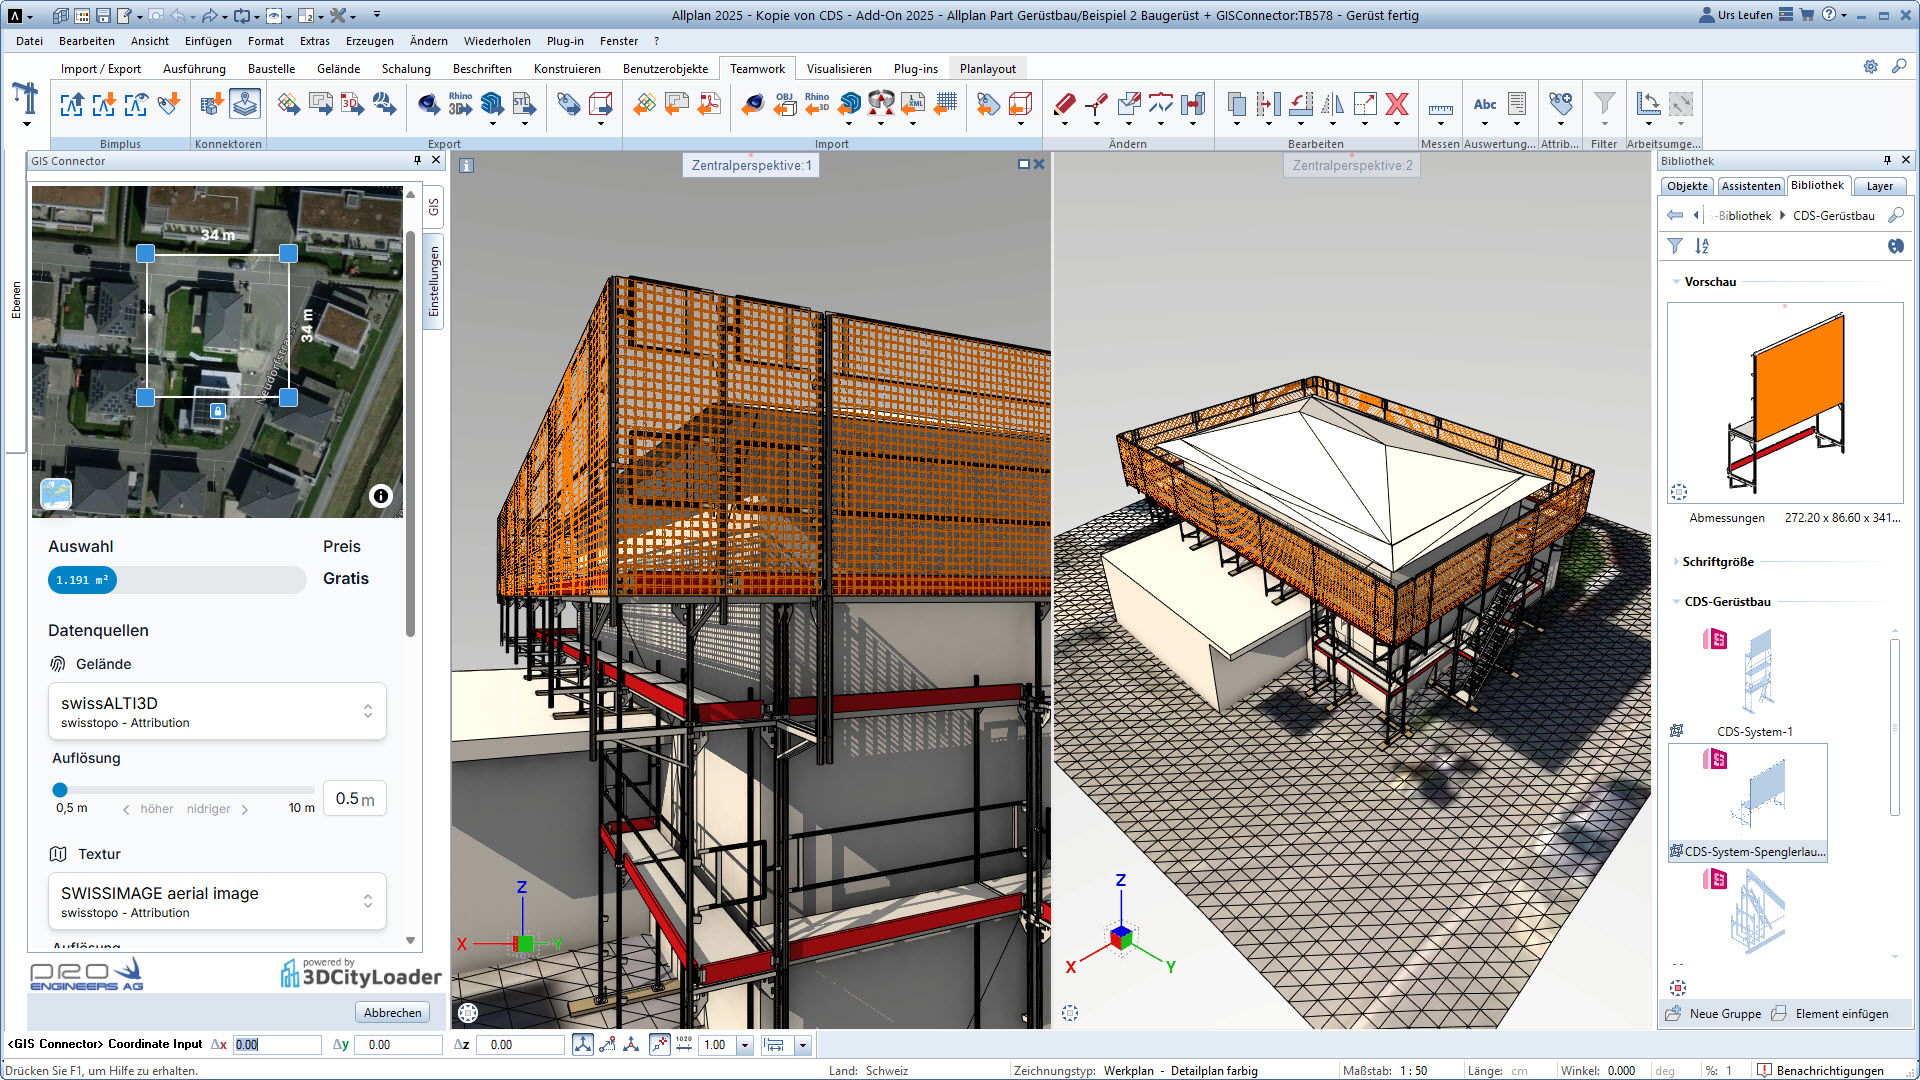Image resolution: width=1920 pixels, height=1080 pixels.
Task: Click the Abbrechen button
Action: 392,1013
